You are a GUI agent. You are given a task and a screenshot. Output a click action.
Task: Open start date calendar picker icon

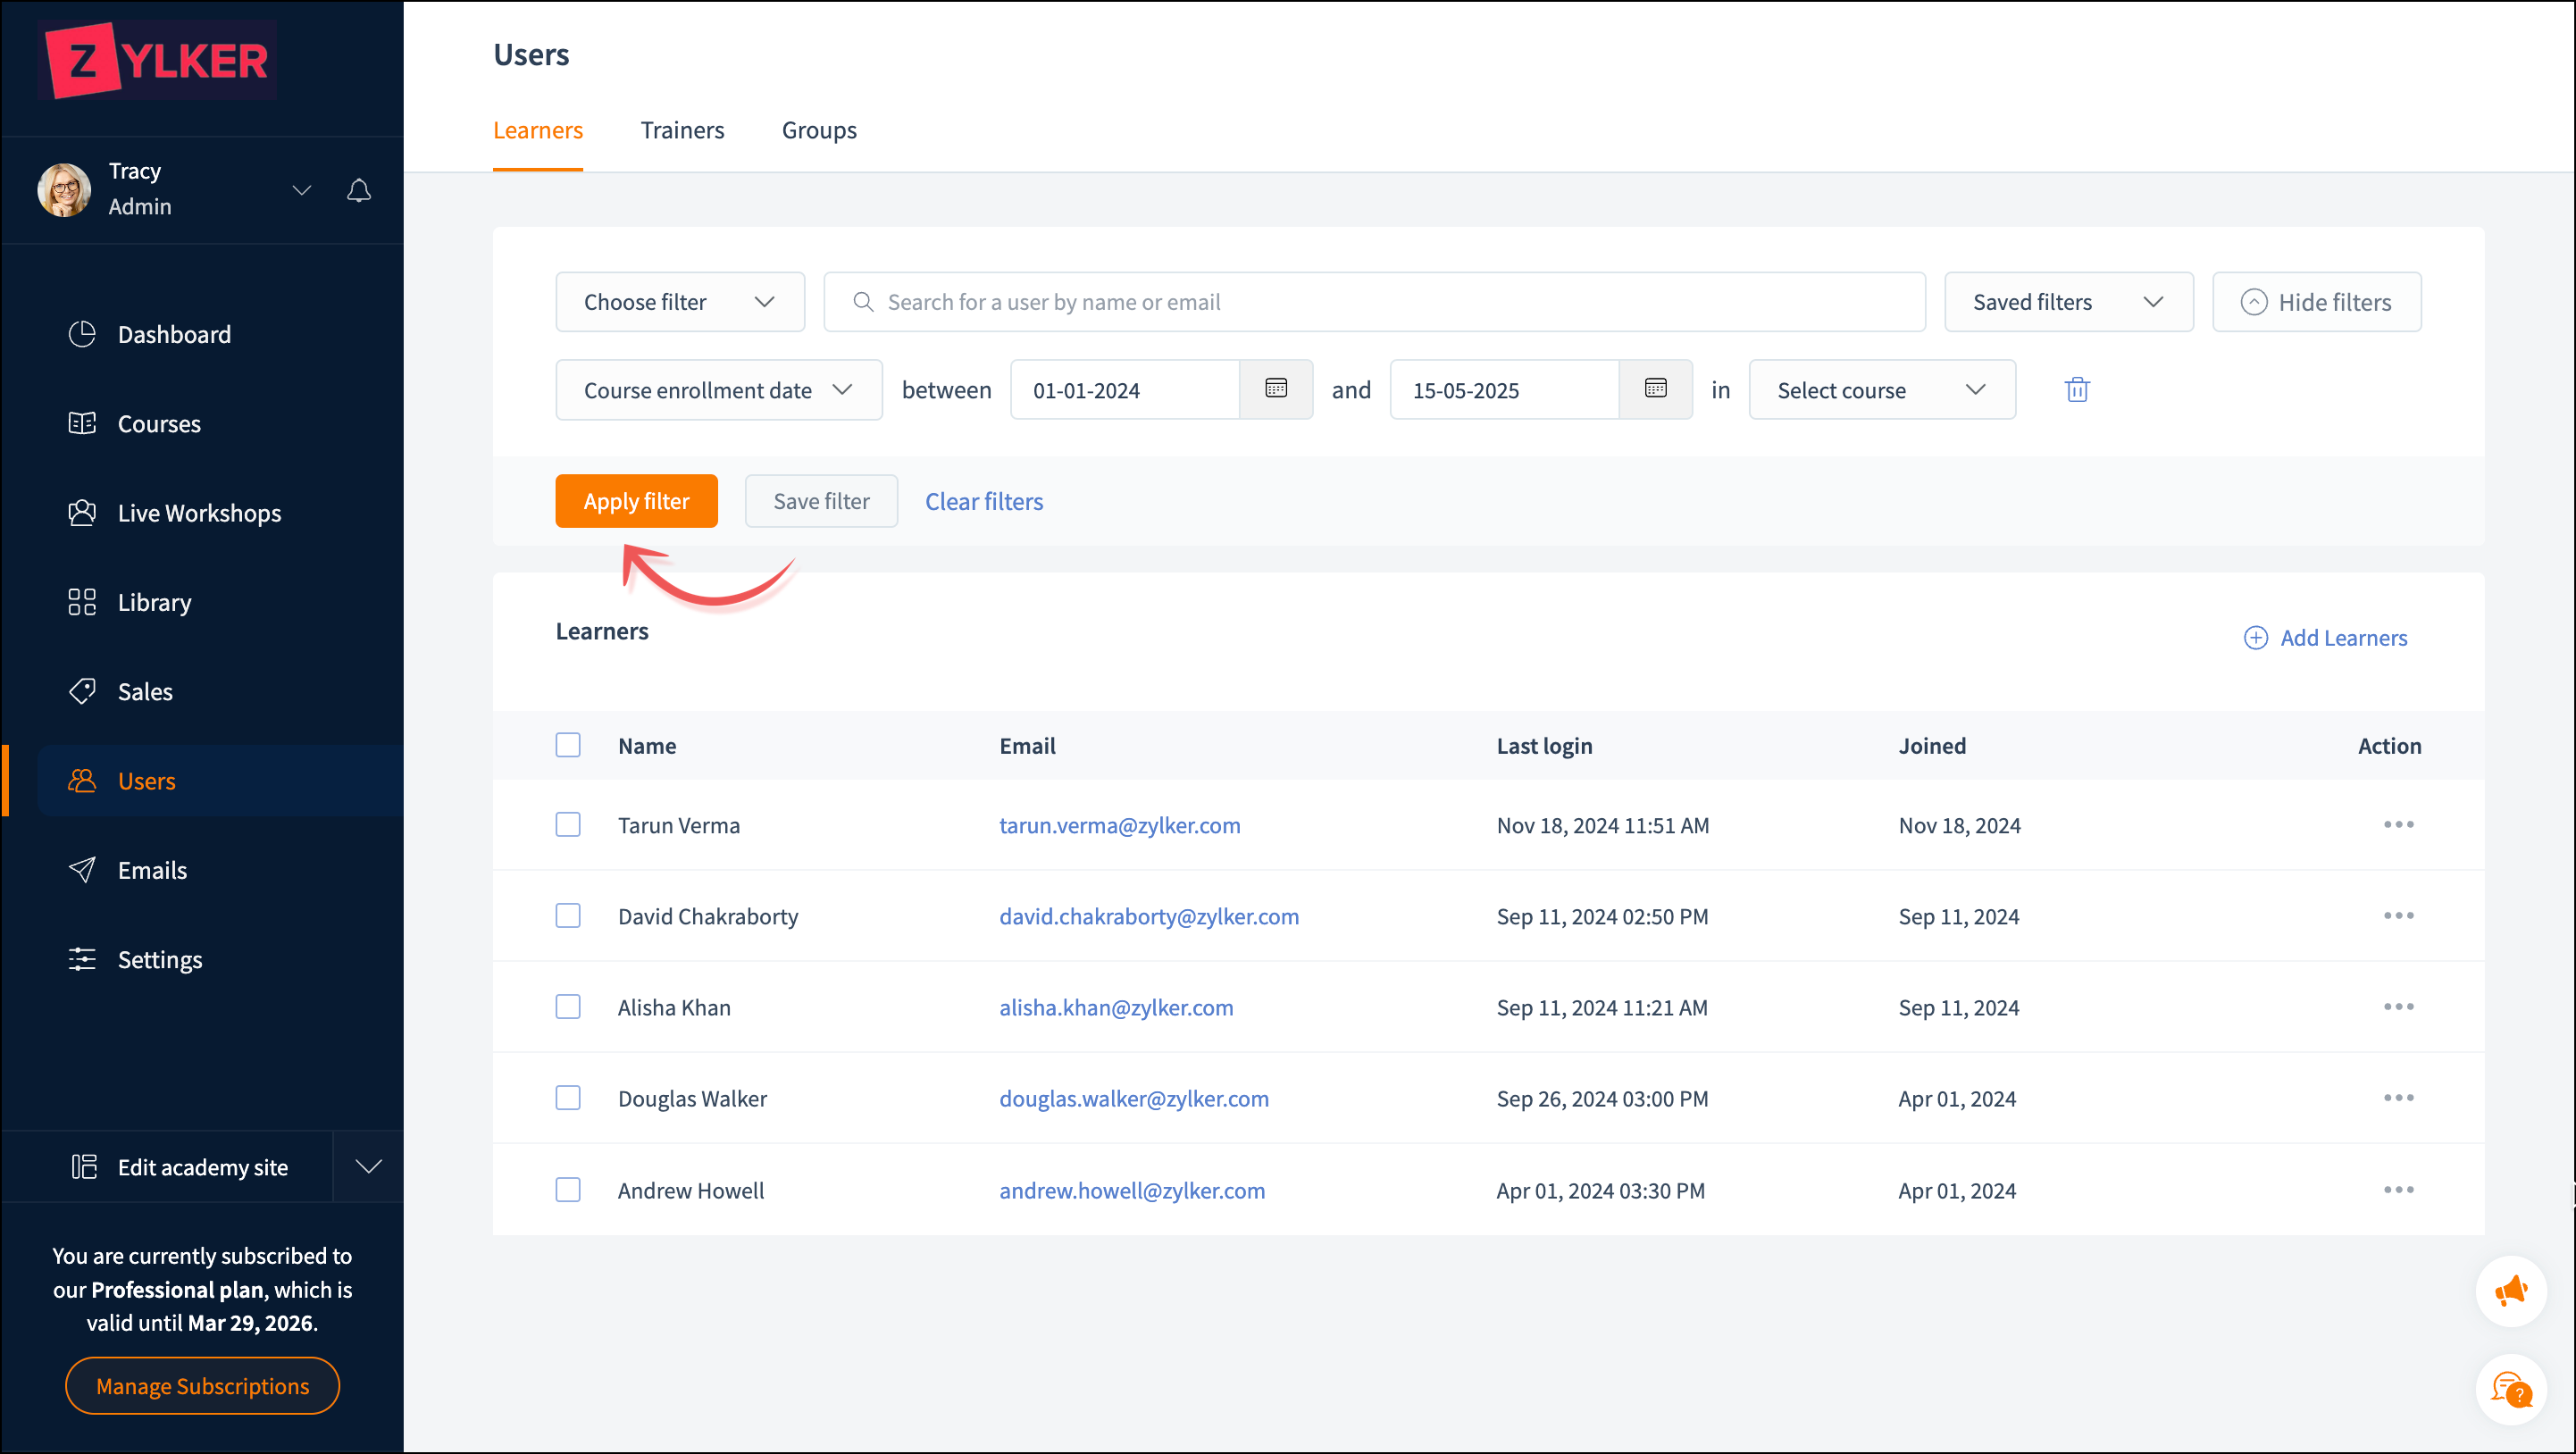tap(1275, 389)
